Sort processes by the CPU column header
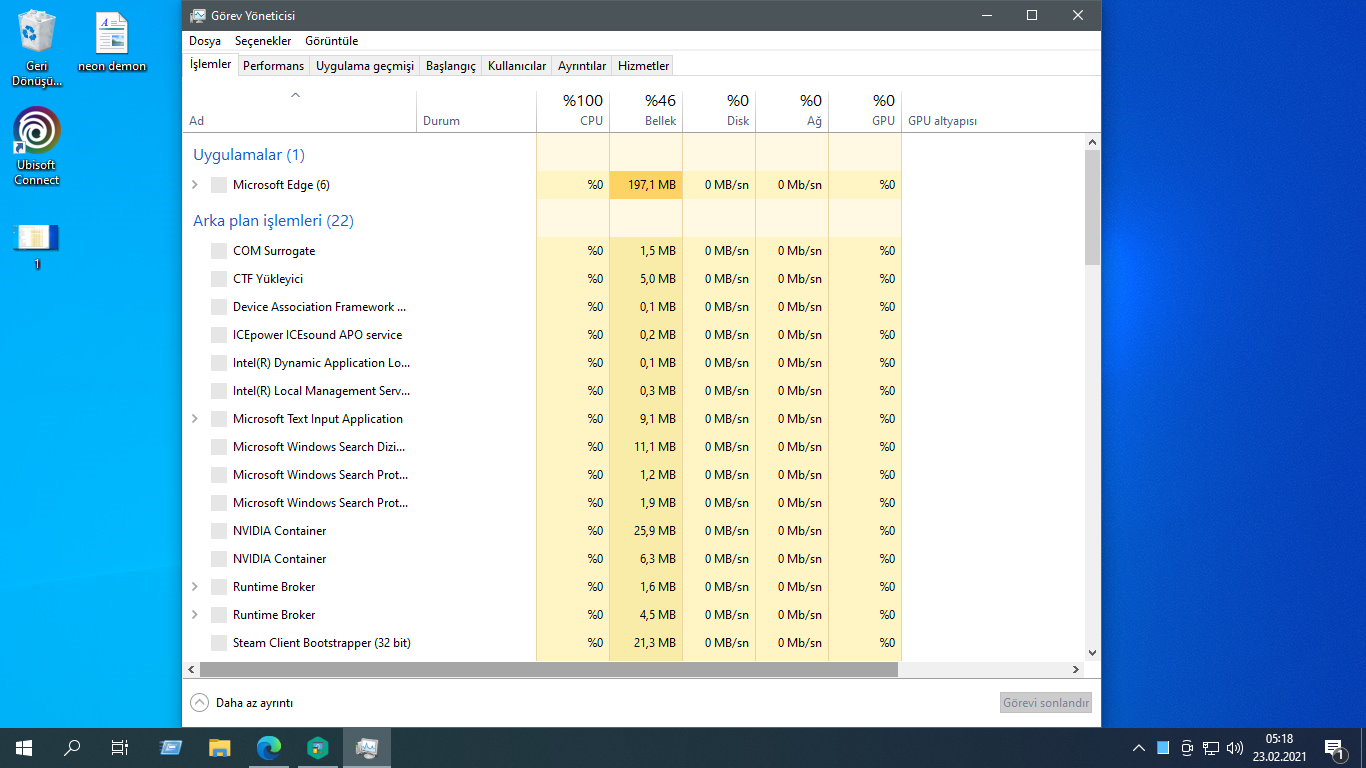This screenshot has width=1366, height=768. (573, 110)
